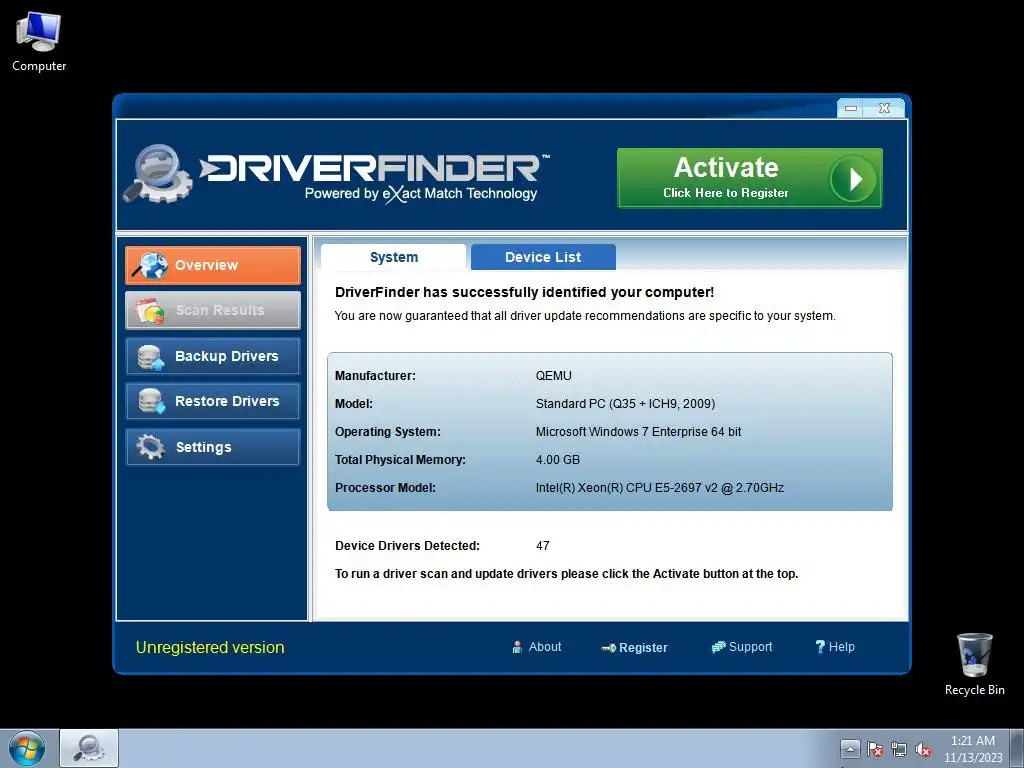Screen dimensions: 1024x768
Task: Close the DriverFinder window
Action: coord(884,108)
